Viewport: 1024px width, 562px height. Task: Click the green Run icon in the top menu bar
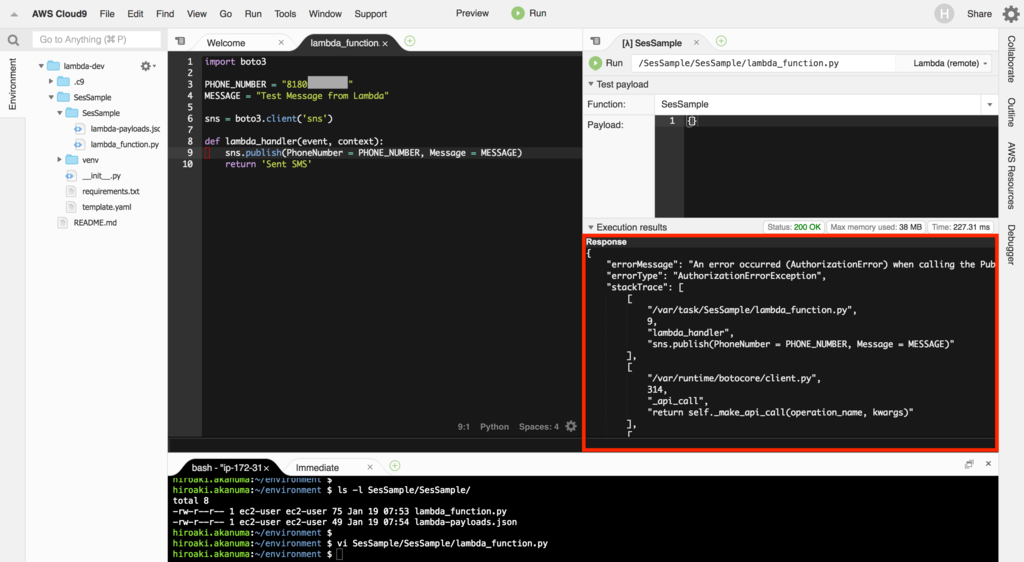pos(518,13)
